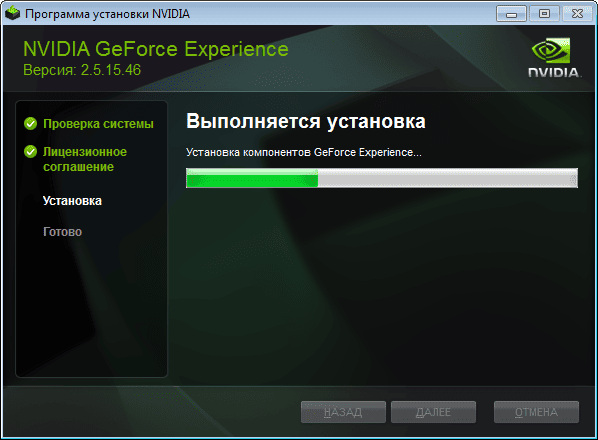This screenshot has height=440, width=598.
Task: Select the Готово step
Action: [x=63, y=232]
